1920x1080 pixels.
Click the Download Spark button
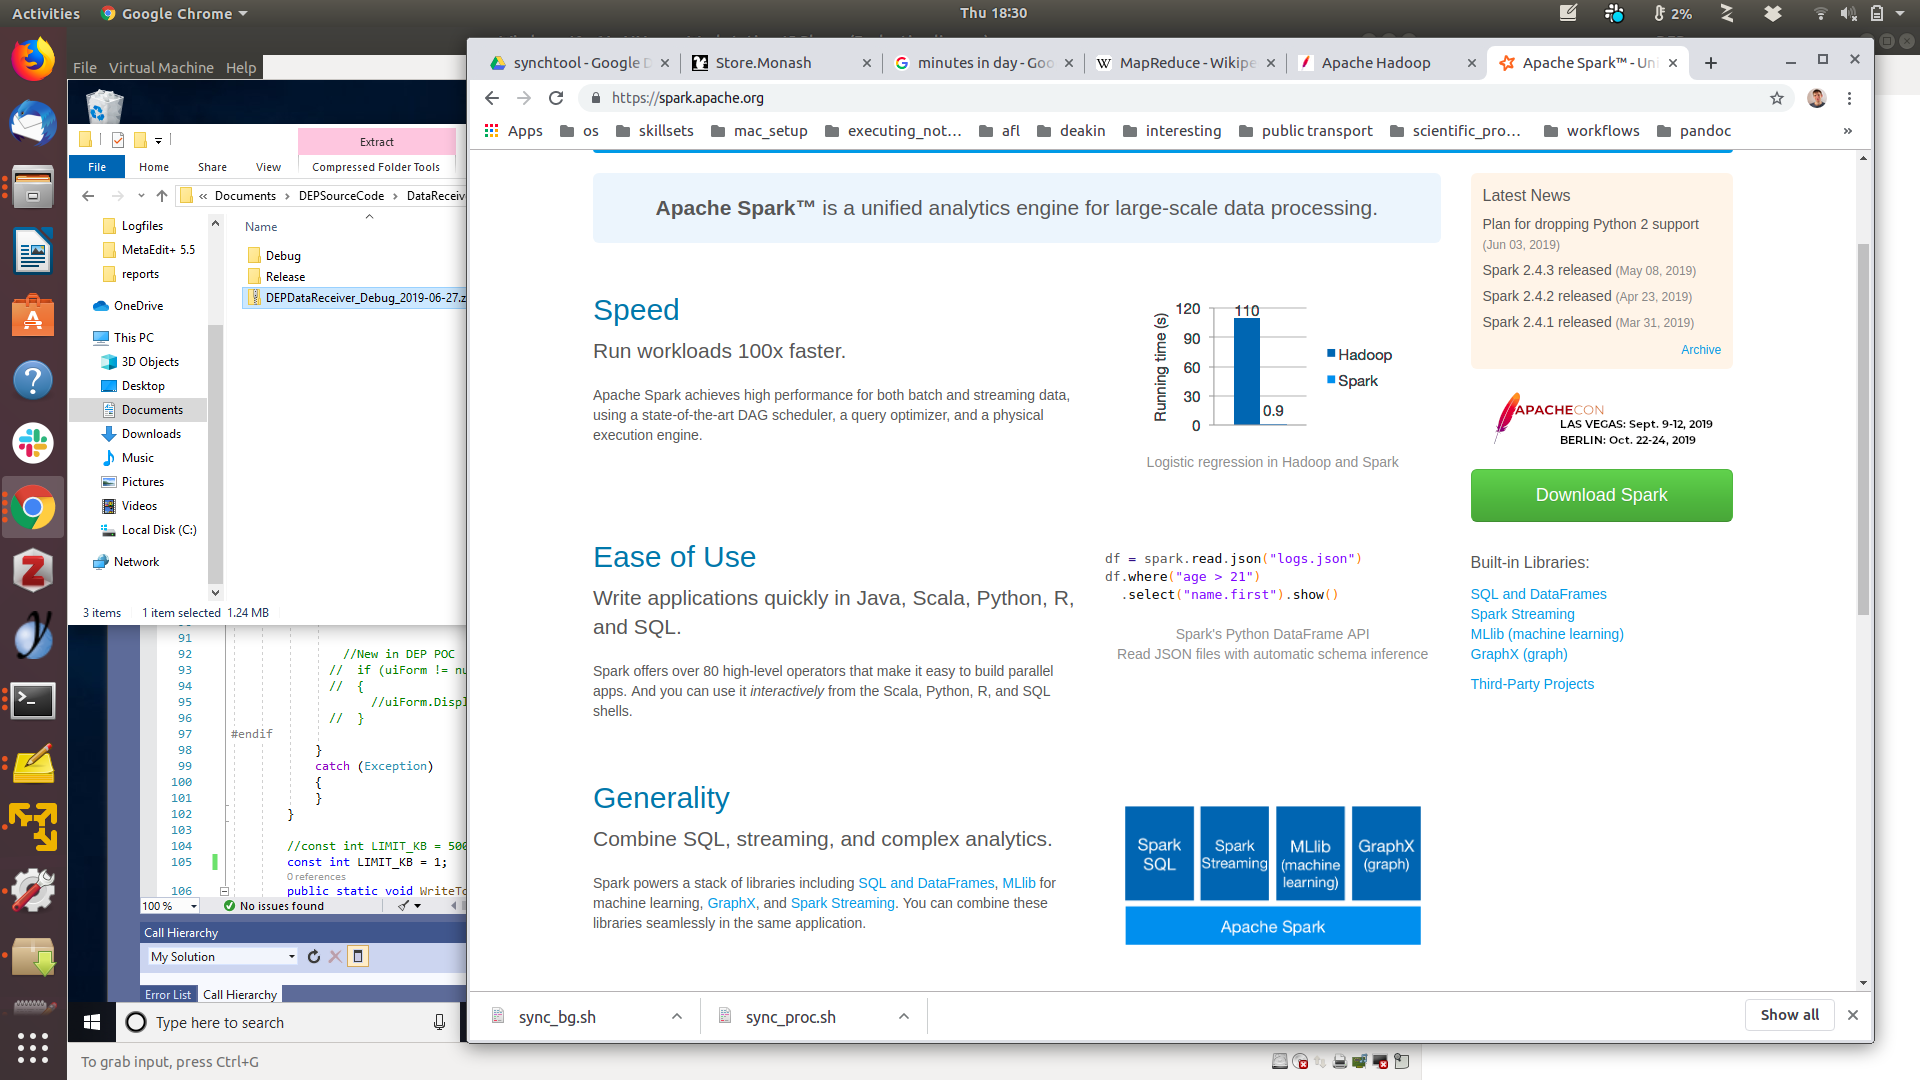1600,495
